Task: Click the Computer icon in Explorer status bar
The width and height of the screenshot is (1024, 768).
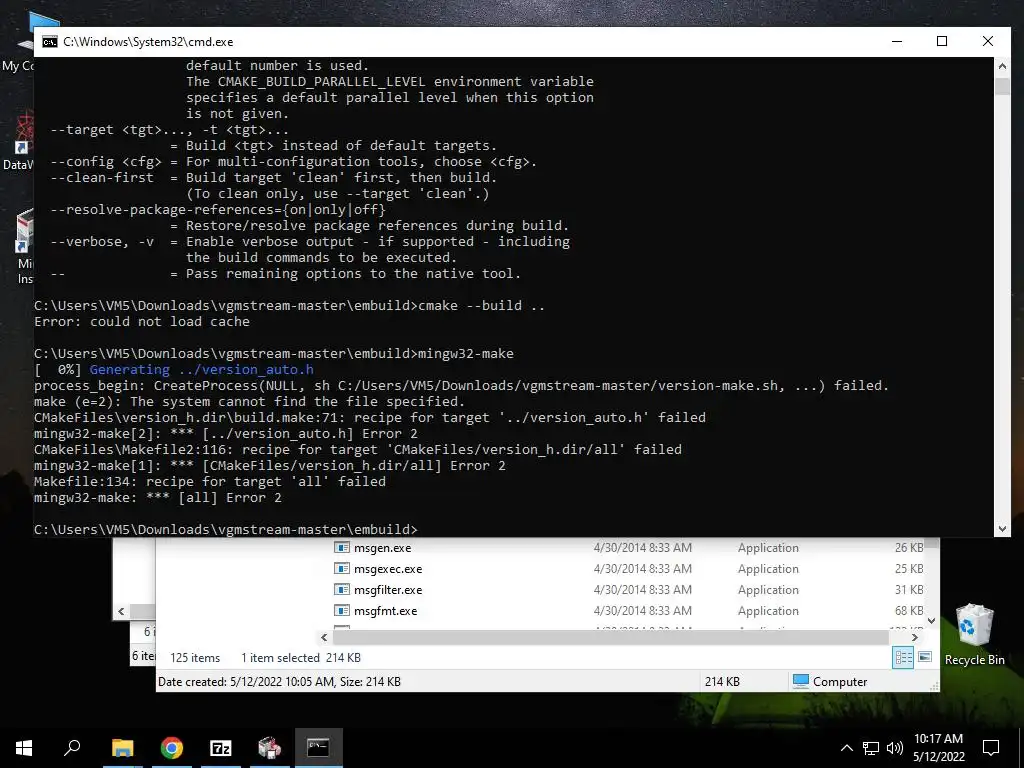Action: 801,681
